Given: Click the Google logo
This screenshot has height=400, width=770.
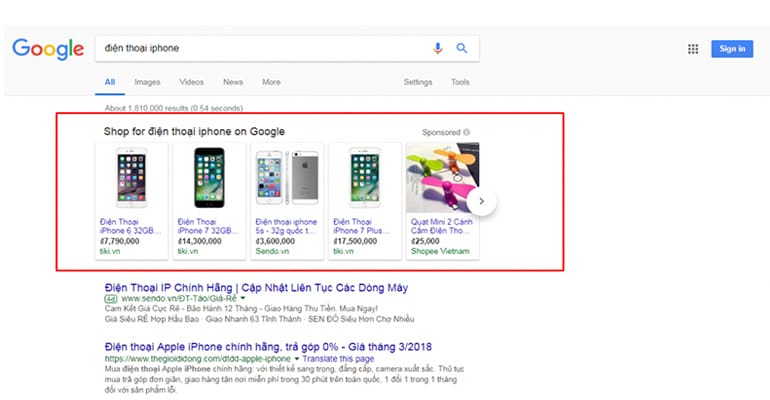Looking at the screenshot, I should click(x=47, y=48).
